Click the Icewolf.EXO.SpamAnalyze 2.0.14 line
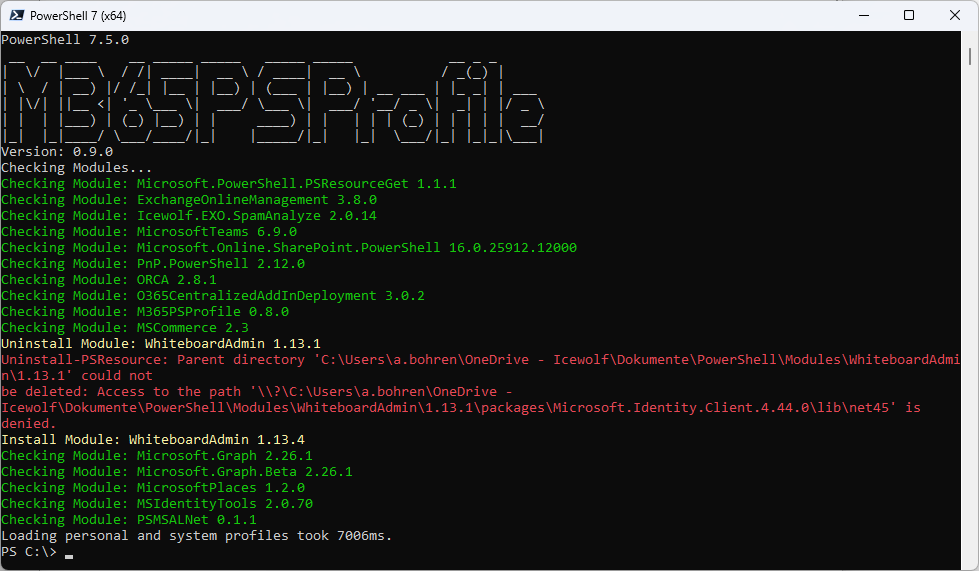 pyautogui.click(x=189, y=216)
